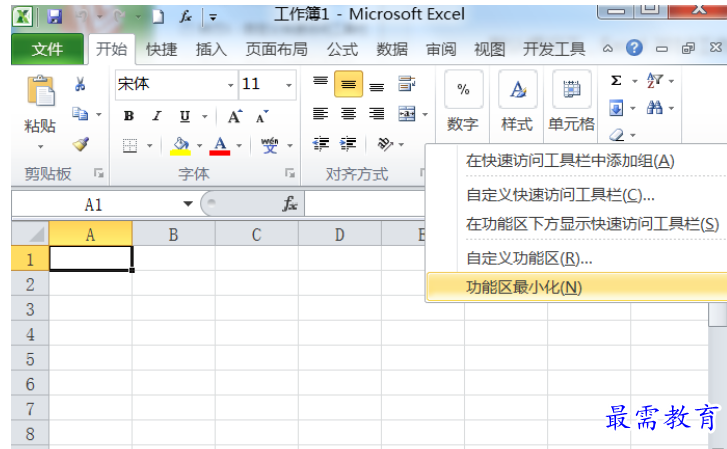Switch to the 页面布局 tab
This screenshot has width=727, height=449.
276,49
